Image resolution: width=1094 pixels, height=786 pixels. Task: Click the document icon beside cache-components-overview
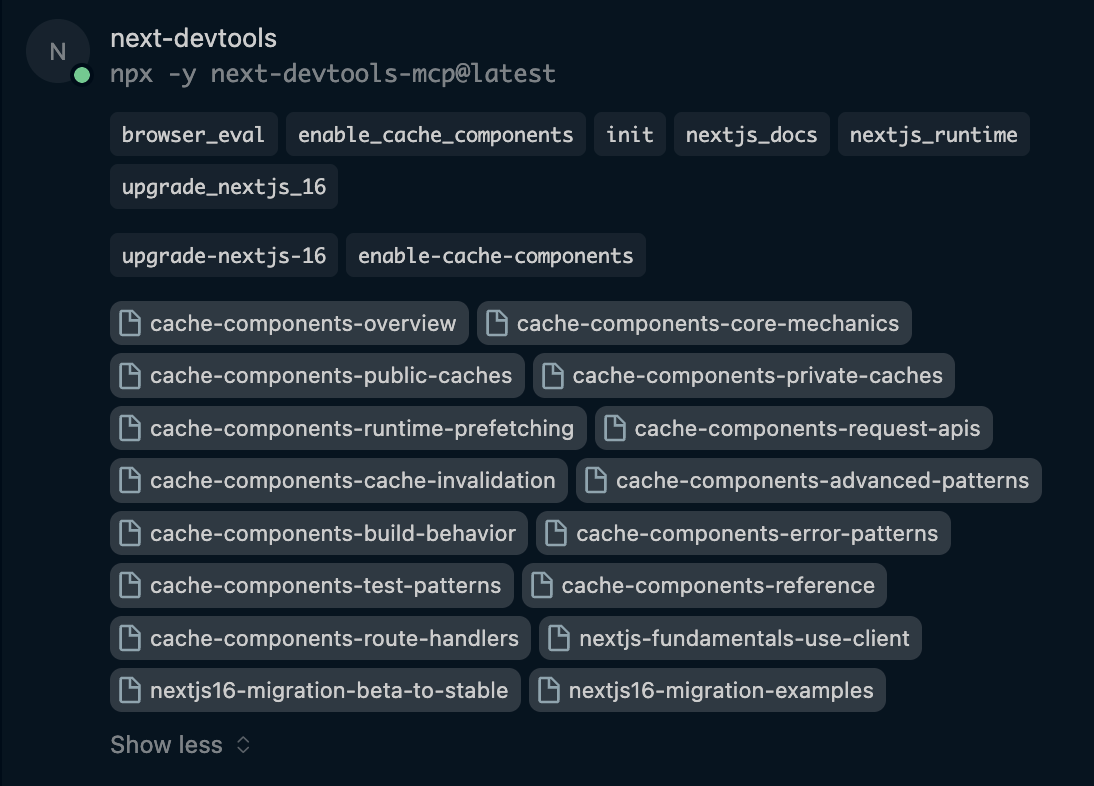pos(130,323)
